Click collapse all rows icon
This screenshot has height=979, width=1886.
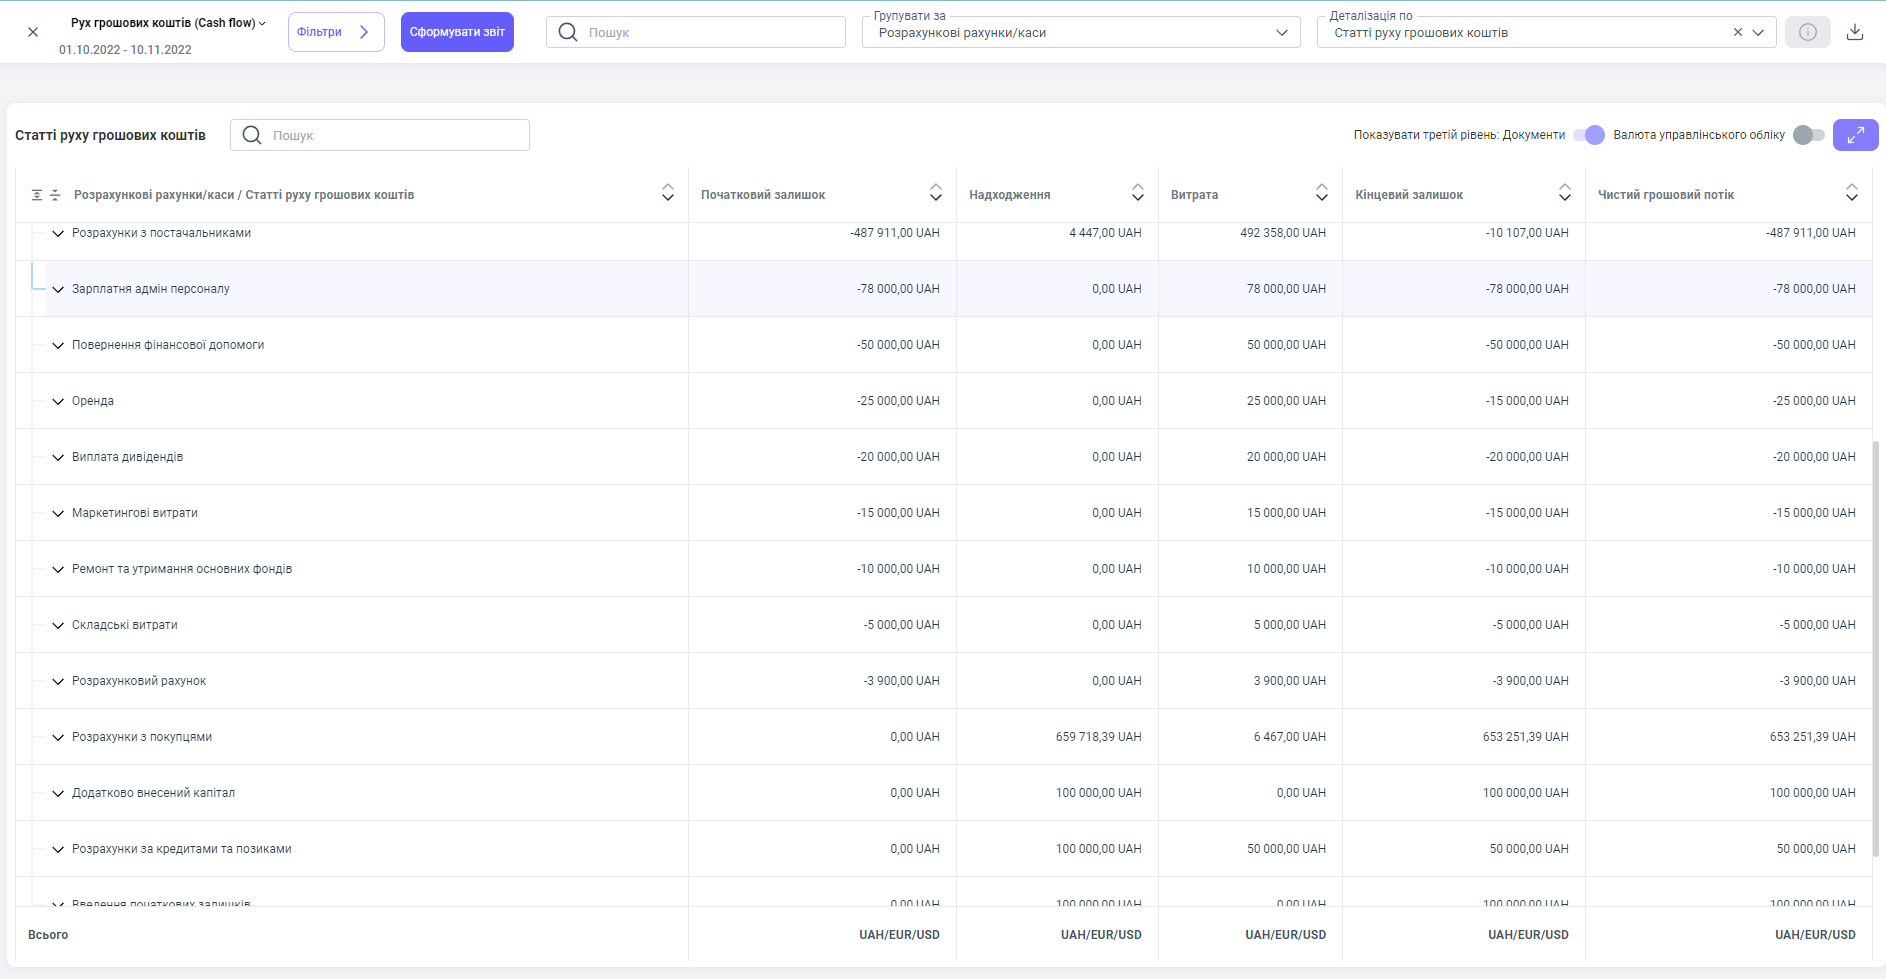tap(55, 195)
